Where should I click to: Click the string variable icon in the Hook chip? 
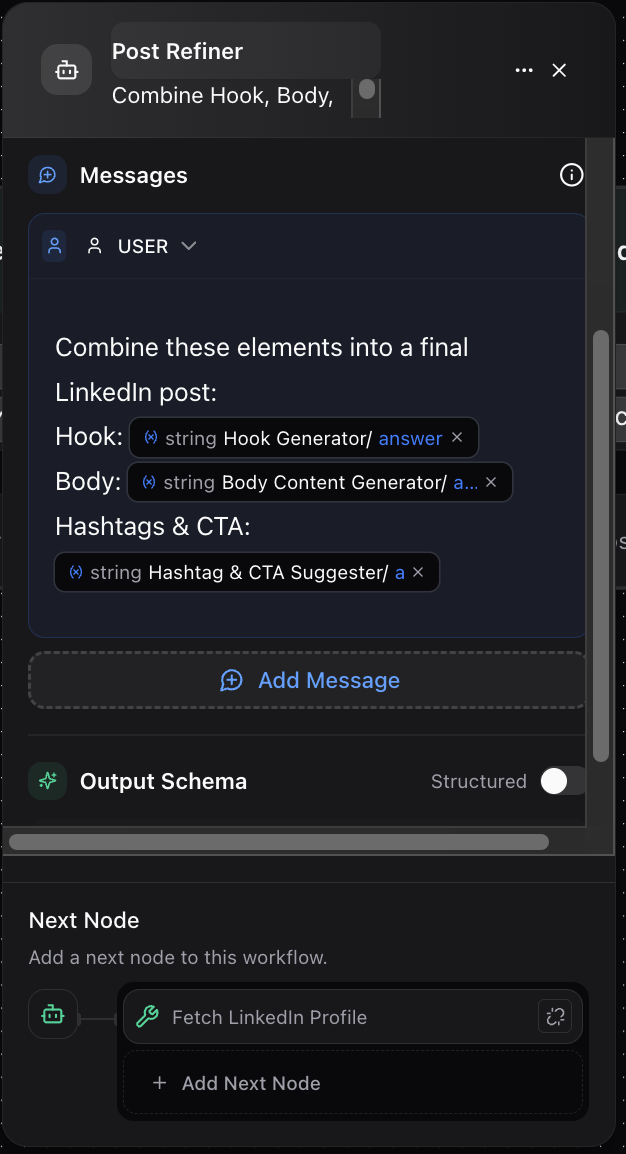[149, 437]
